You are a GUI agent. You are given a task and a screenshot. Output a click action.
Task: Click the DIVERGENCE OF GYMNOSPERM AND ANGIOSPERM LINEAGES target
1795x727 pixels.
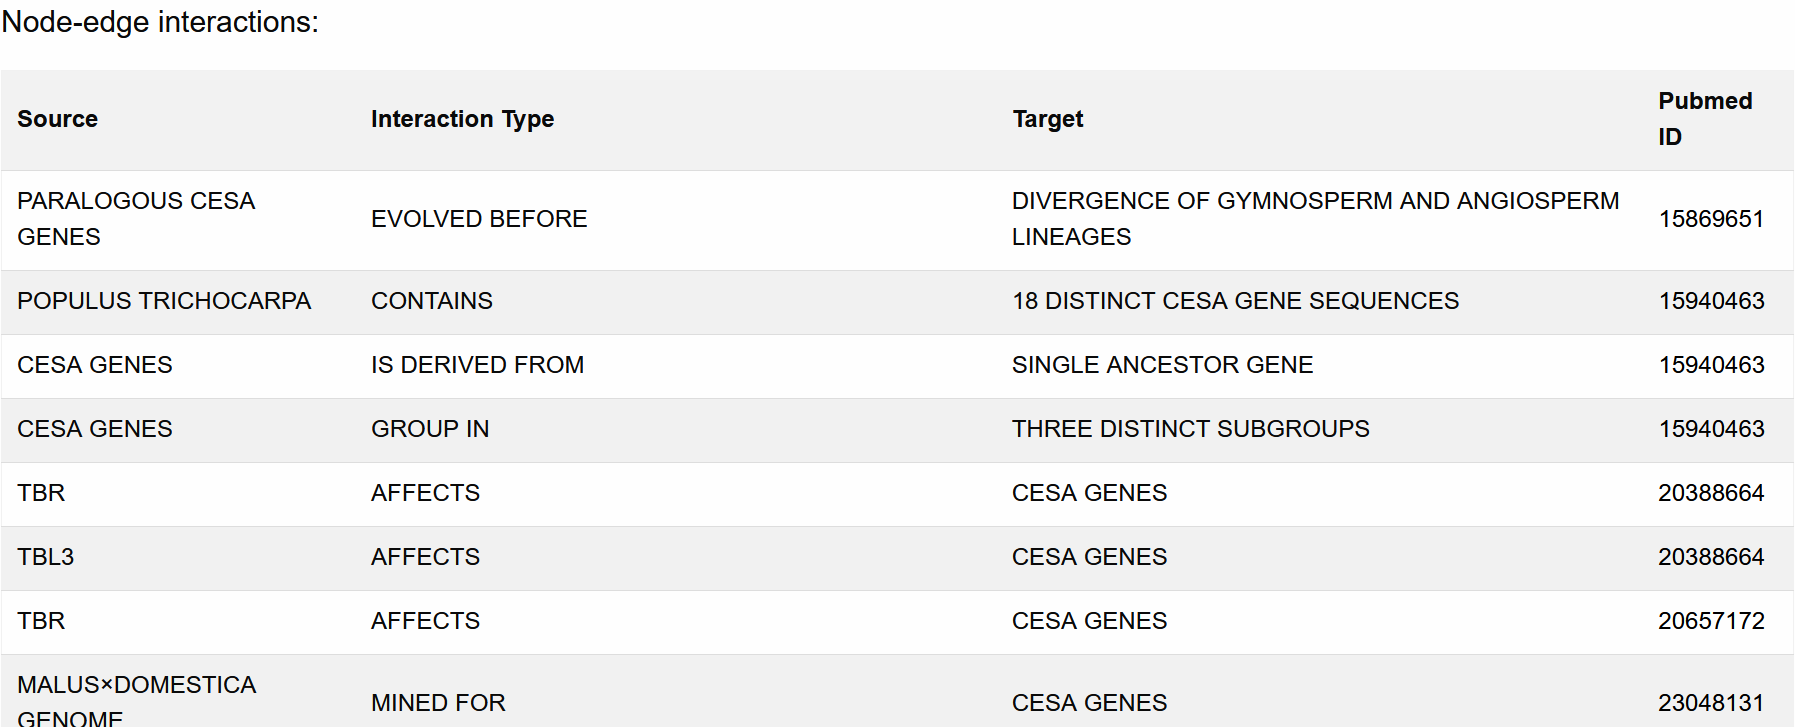tap(1315, 219)
